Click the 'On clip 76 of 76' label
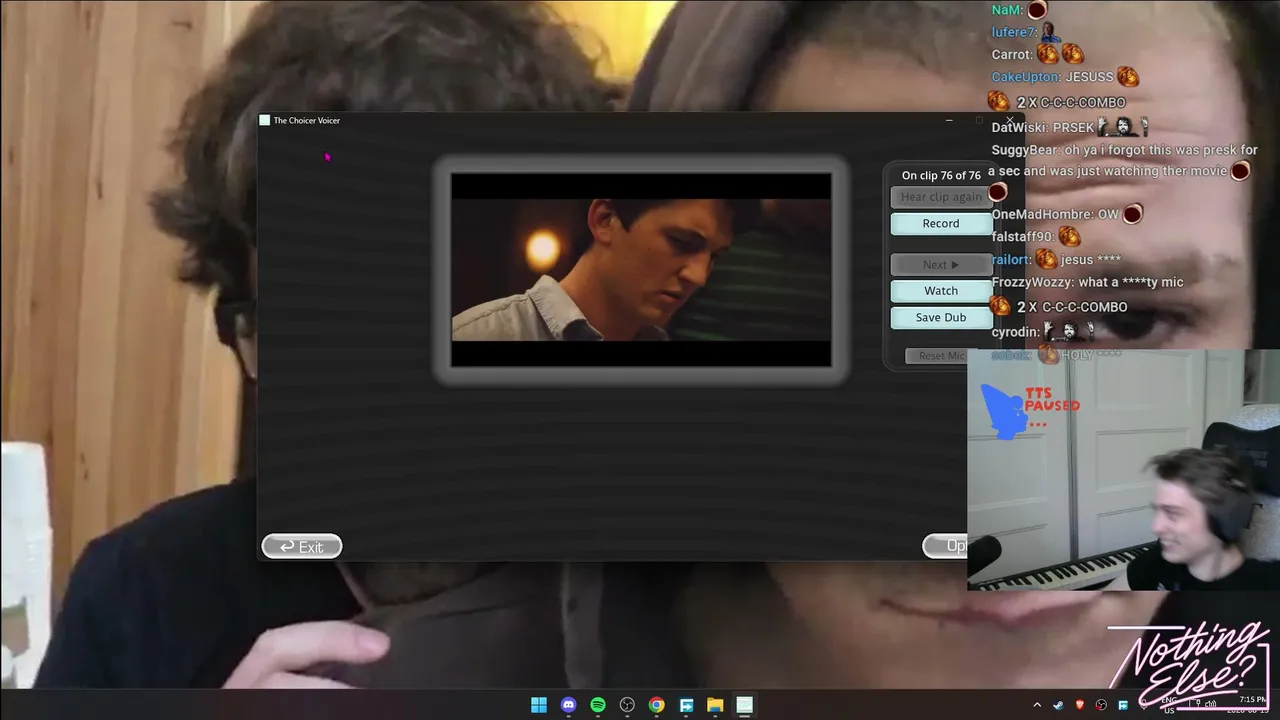 (x=941, y=176)
